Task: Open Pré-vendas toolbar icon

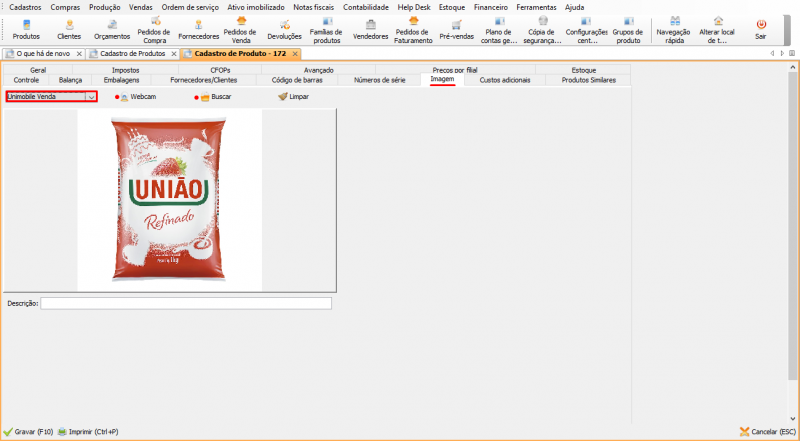Action: 457,30
